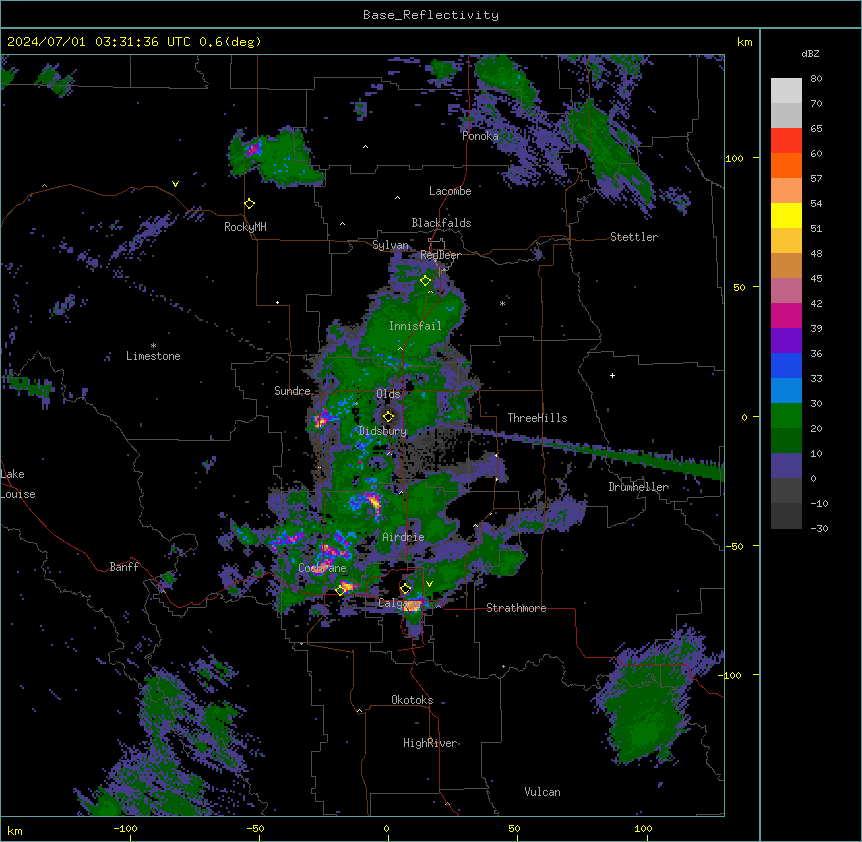Image resolution: width=862 pixels, height=842 pixels.
Task: Click the -100 tick on bottom axis
Action: [x=125, y=828]
